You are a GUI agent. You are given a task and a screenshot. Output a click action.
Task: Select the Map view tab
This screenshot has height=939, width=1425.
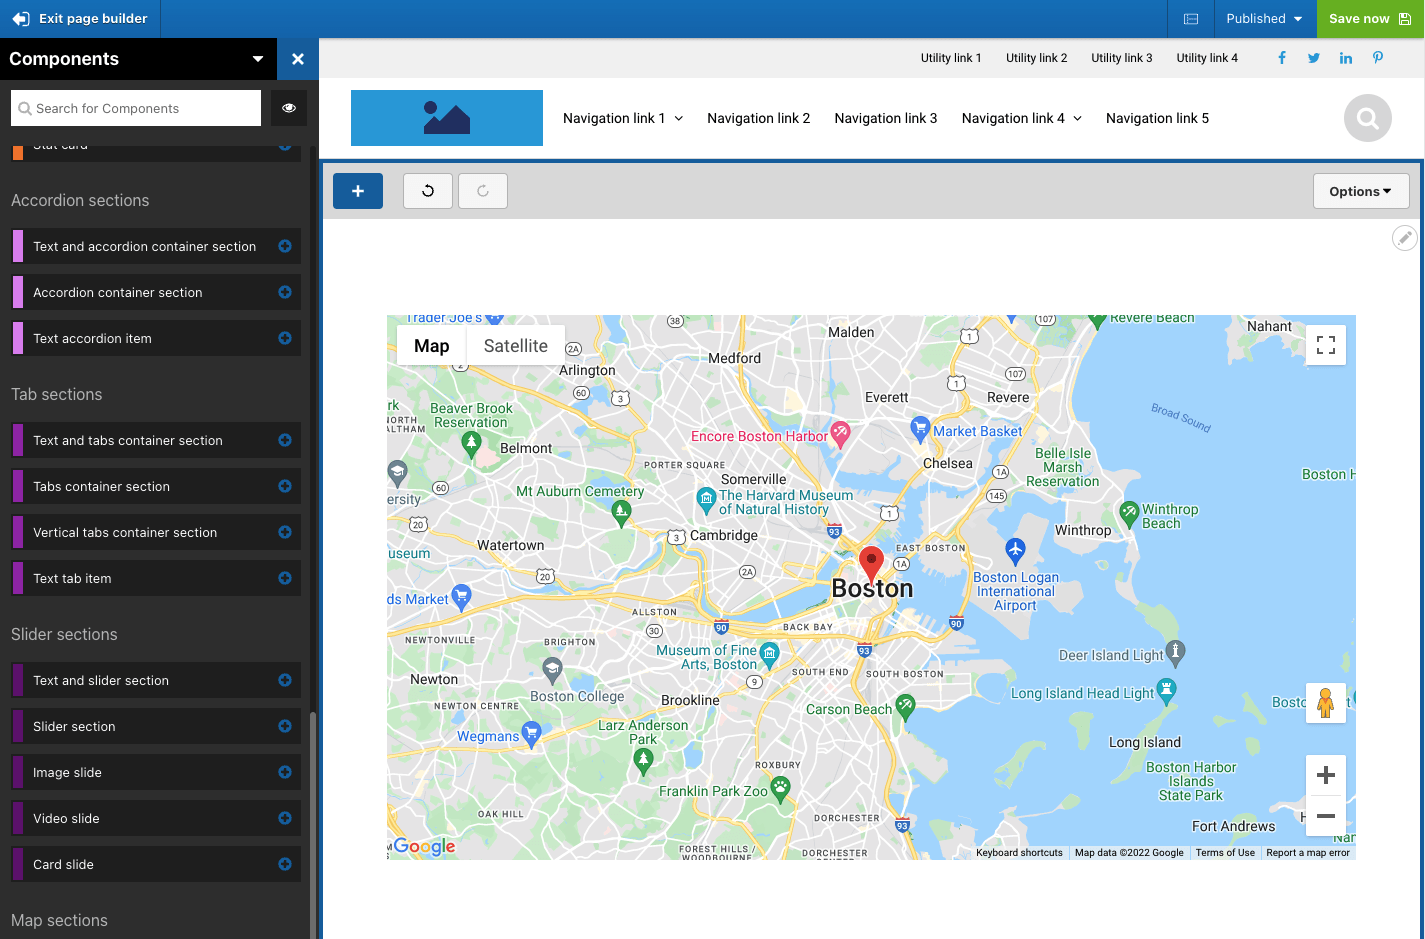tap(432, 346)
